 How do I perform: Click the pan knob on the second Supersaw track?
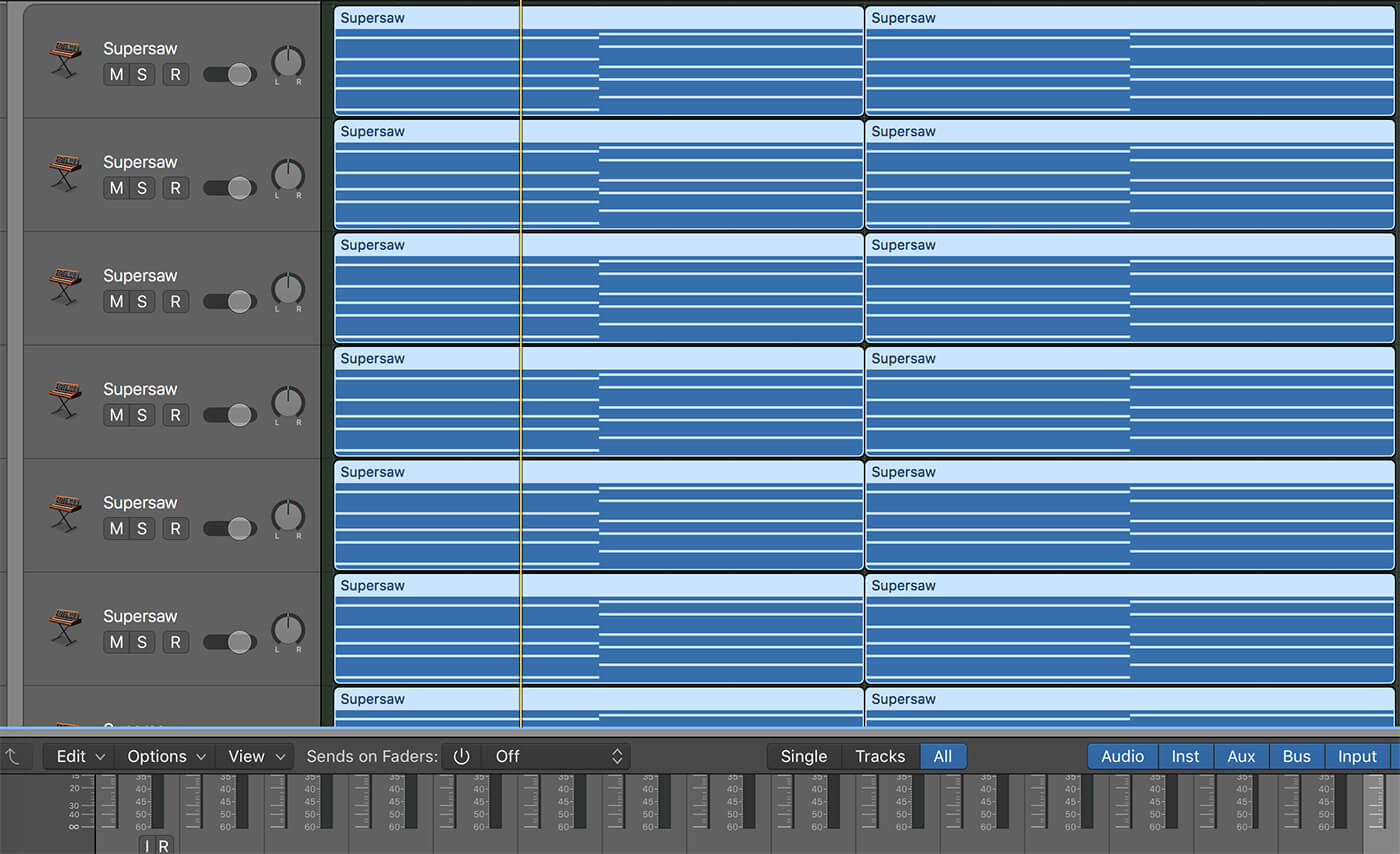click(288, 176)
